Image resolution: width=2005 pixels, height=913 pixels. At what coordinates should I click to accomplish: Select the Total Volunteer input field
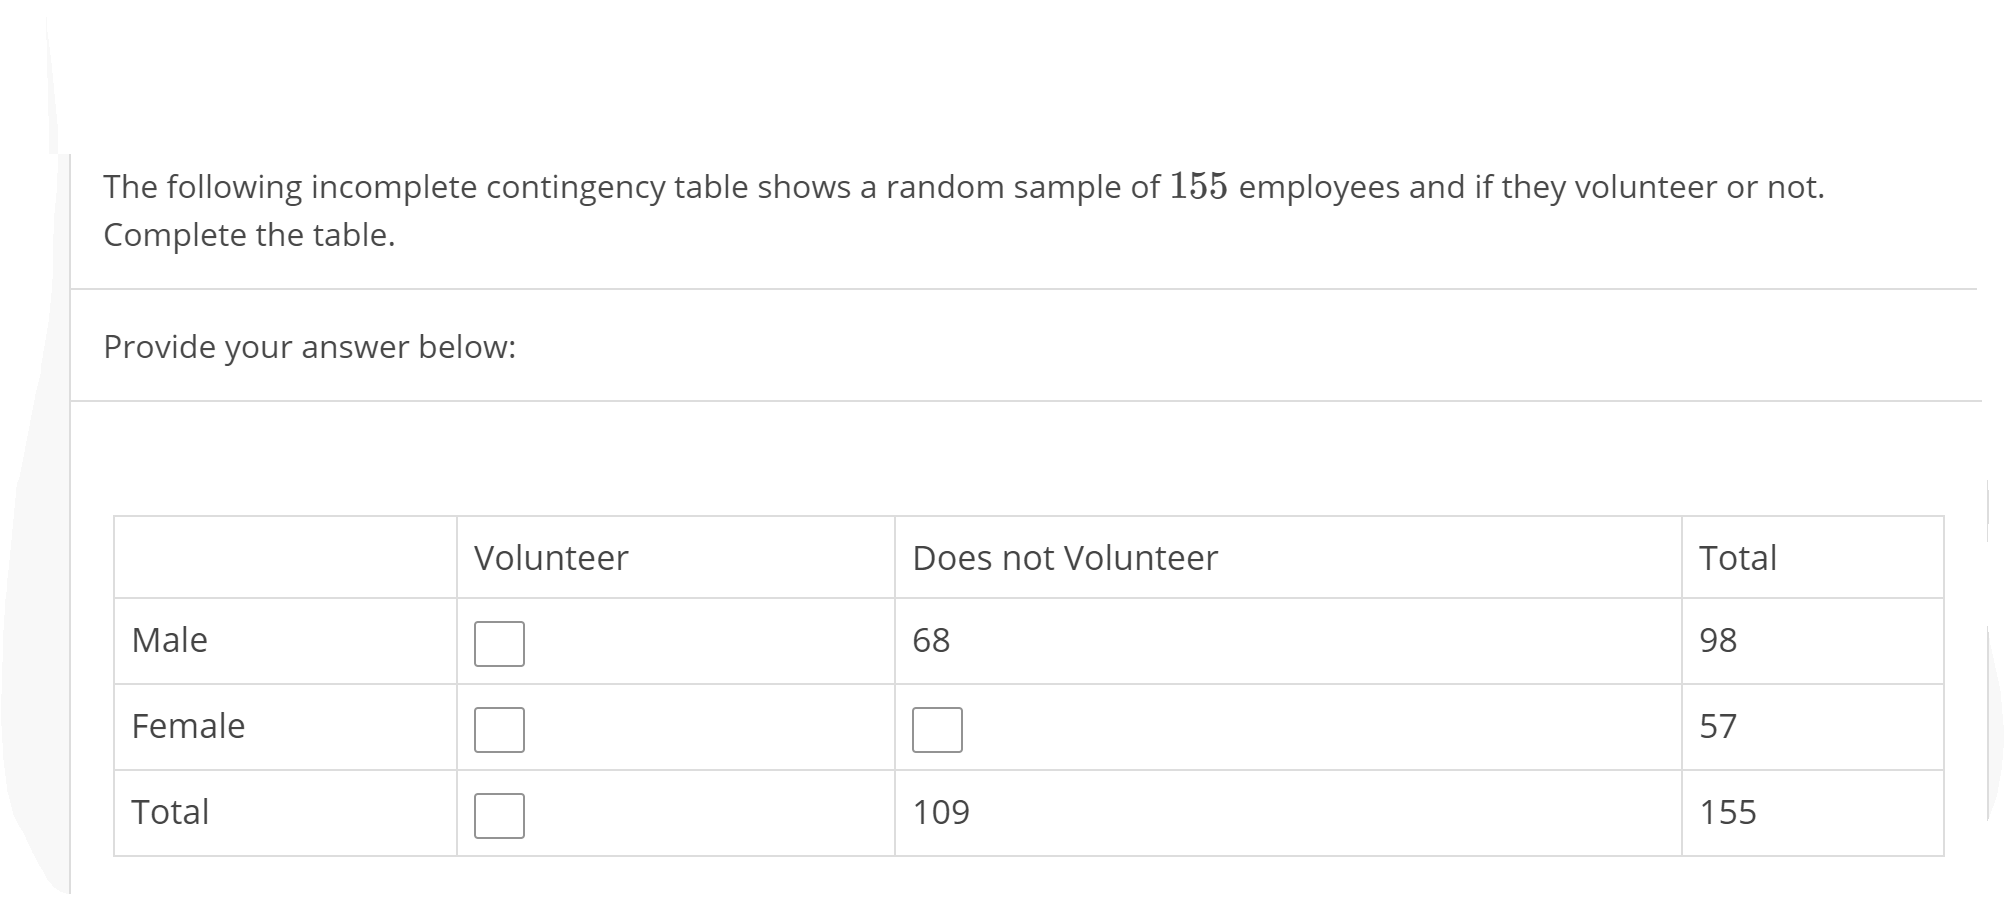pos(497,816)
